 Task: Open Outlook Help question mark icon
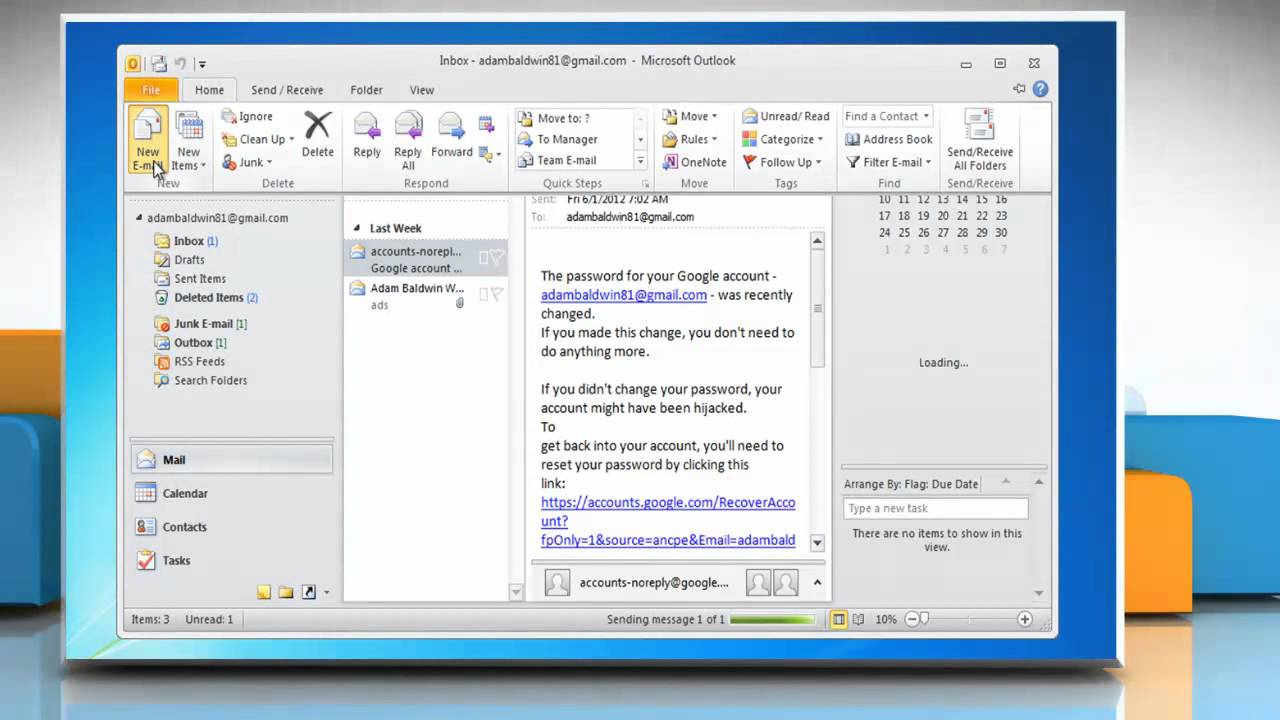pos(1040,89)
